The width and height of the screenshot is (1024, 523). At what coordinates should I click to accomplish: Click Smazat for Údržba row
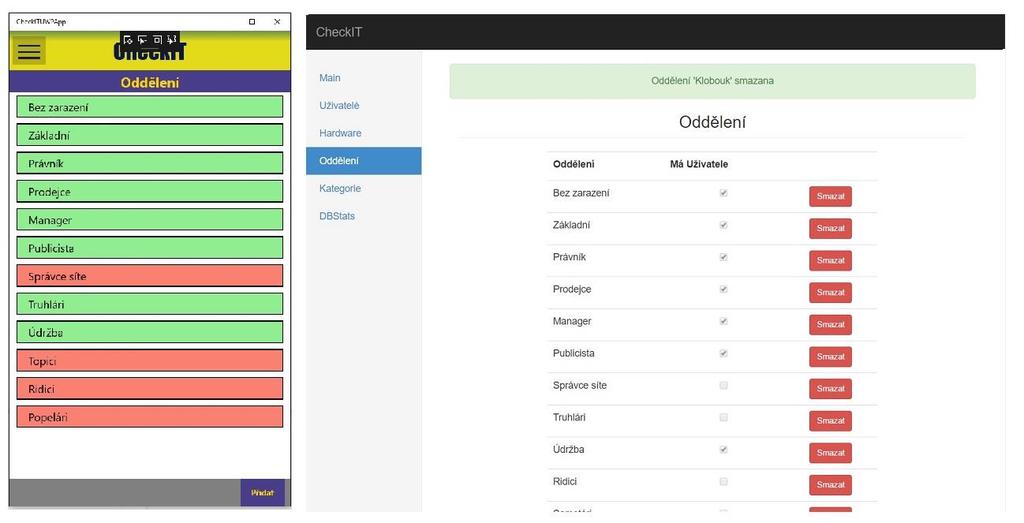830,452
